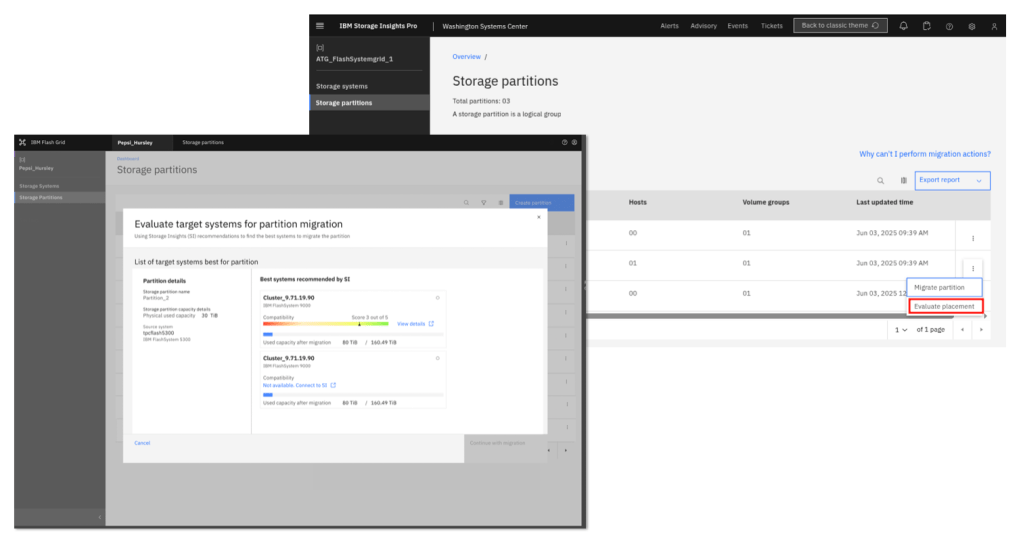Select the second Cluster_9.71.19.90 radio button
The height and width of the screenshot is (540, 1023).
tap(437, 358)
